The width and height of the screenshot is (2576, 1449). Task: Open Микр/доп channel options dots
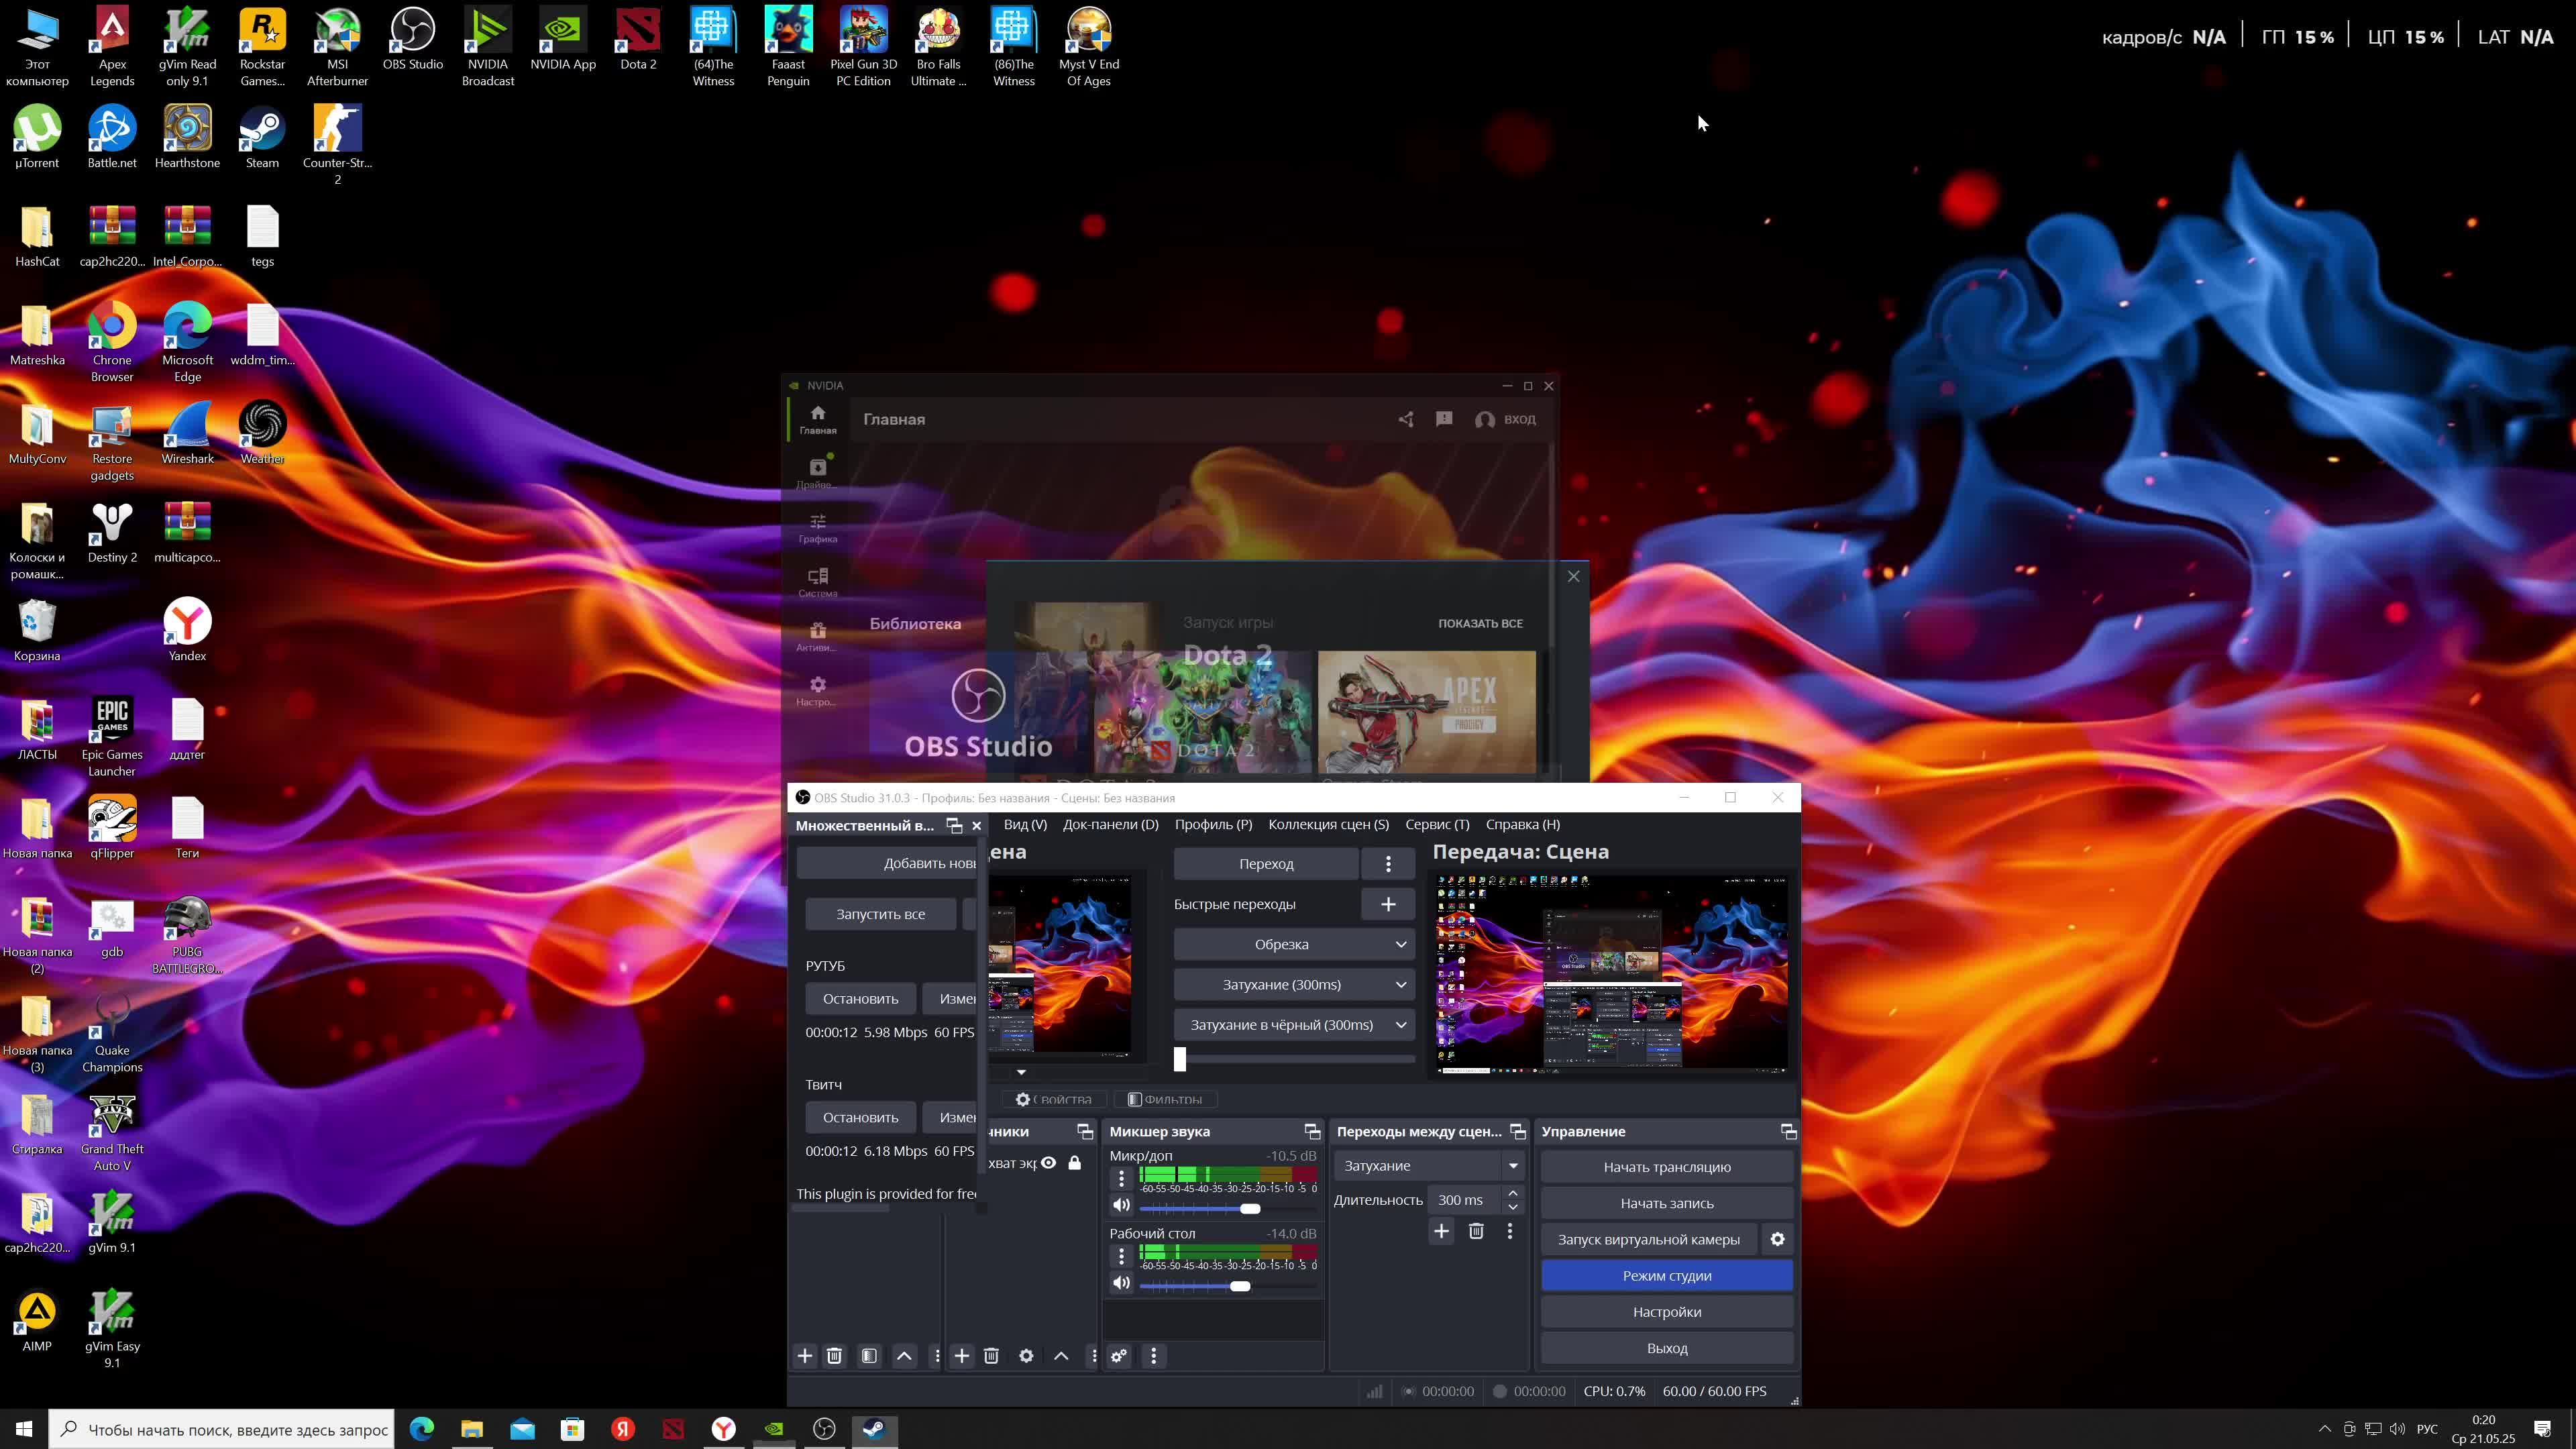(1121, 1178)
